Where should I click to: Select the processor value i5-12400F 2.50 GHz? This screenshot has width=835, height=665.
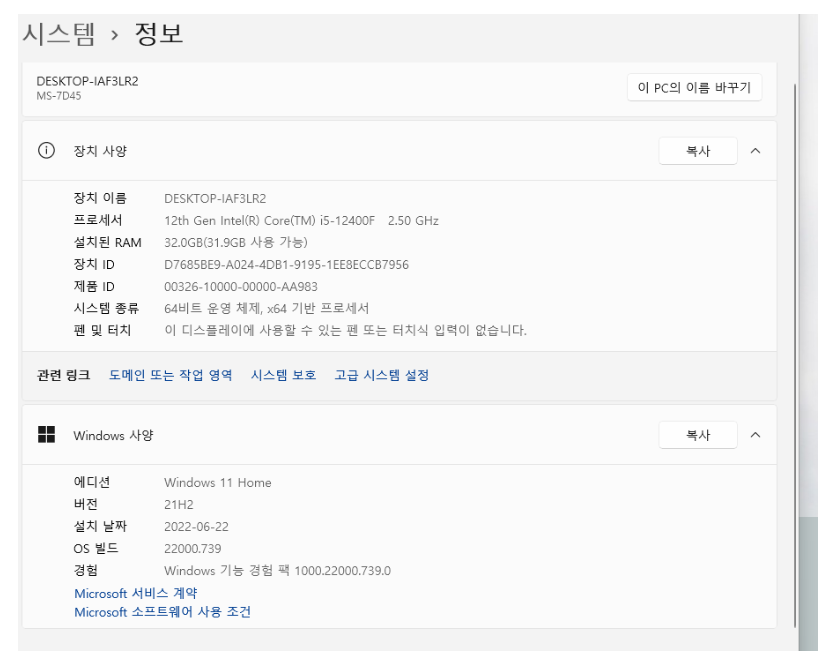[x=301, y=220]
